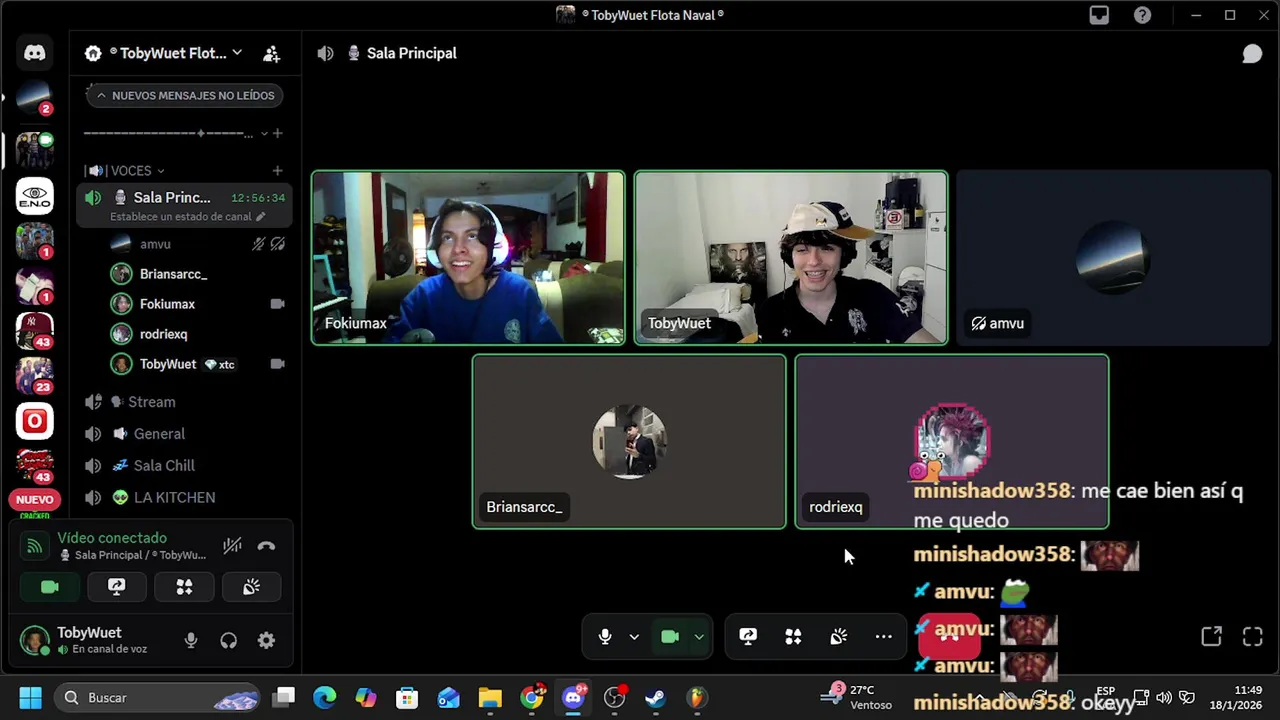
Task: Click invite people icon beside server name
Action: 271,53
